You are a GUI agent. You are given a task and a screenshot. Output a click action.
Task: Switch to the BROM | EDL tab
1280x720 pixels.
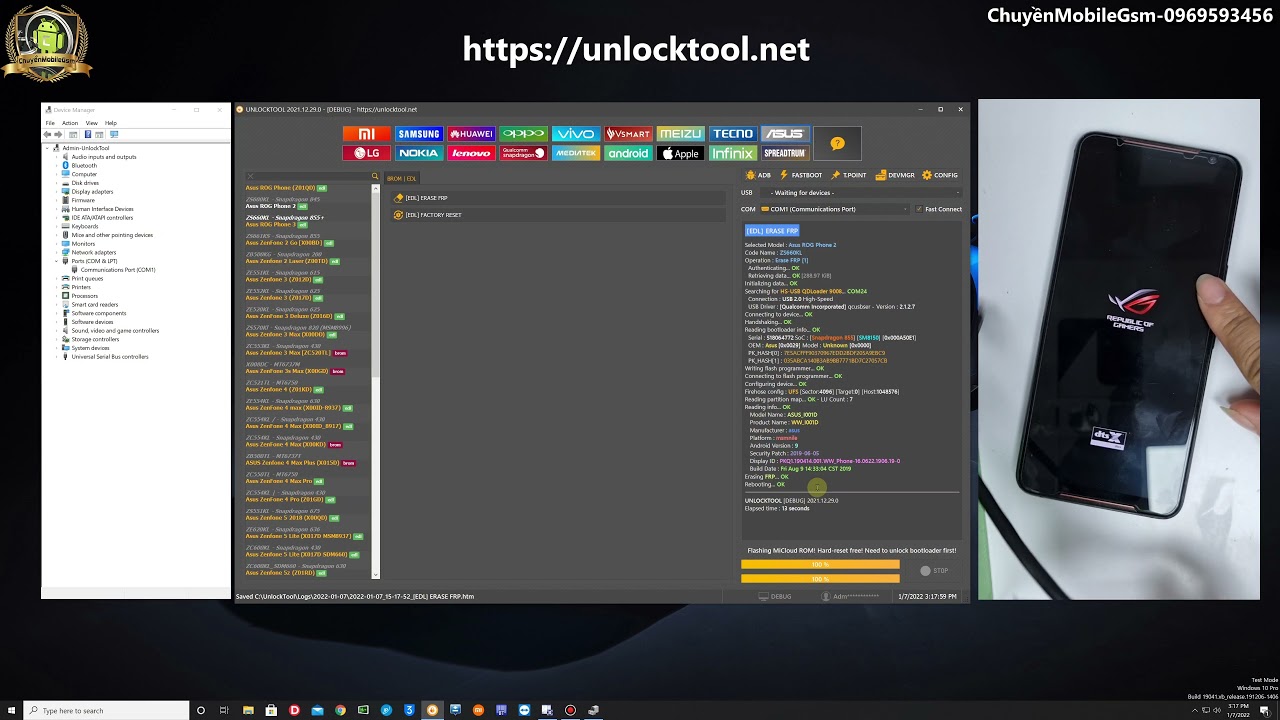click(402, 179)
